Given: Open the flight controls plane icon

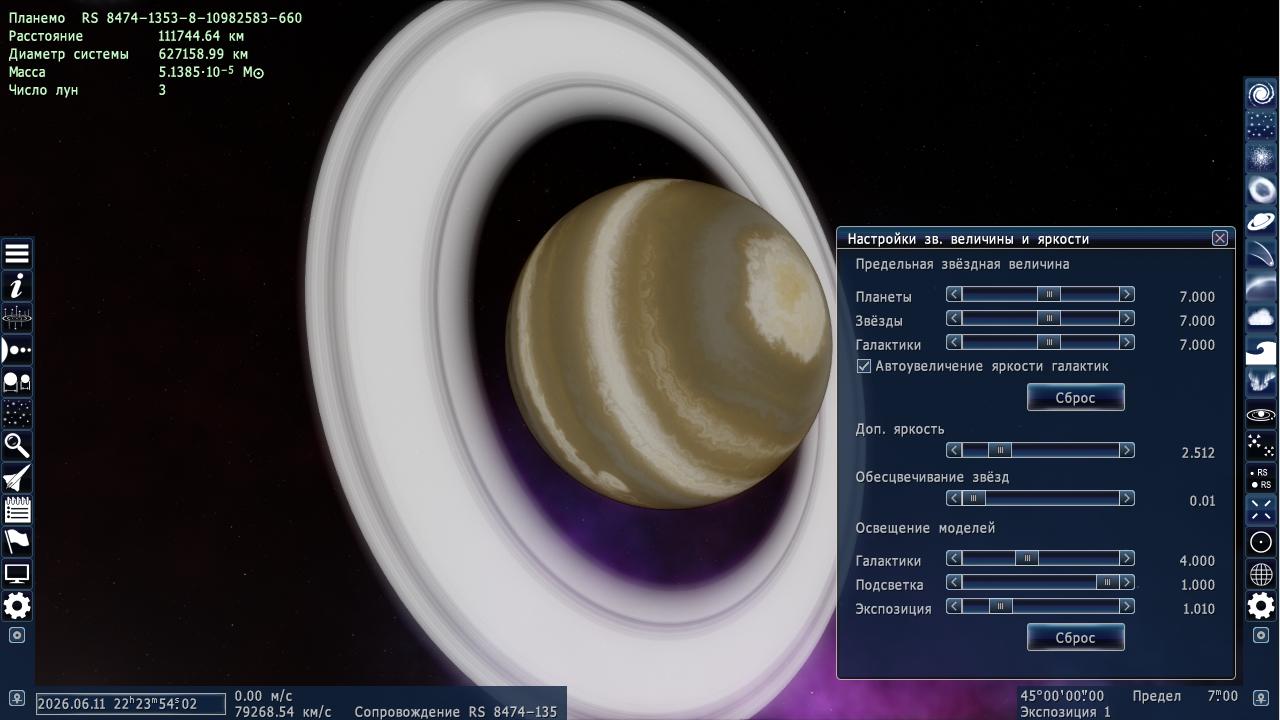Looking at the screenshot, I should pyautogui.click(x=17, y=478).
